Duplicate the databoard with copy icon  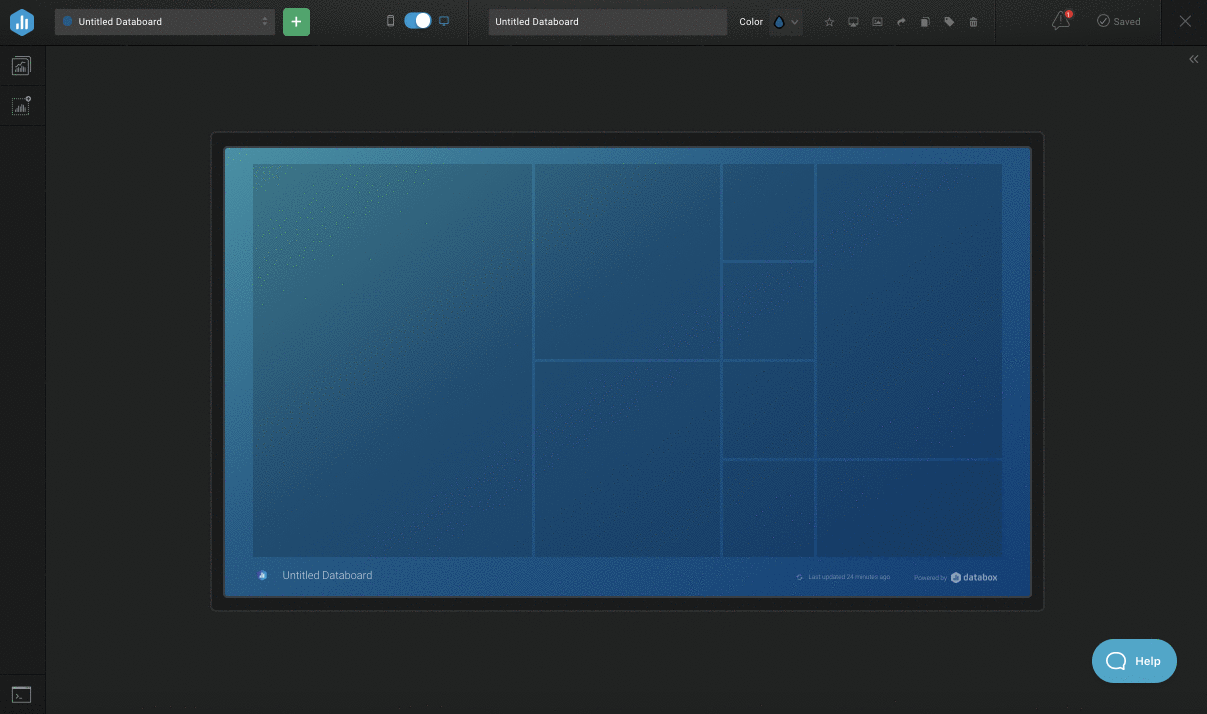925,22
